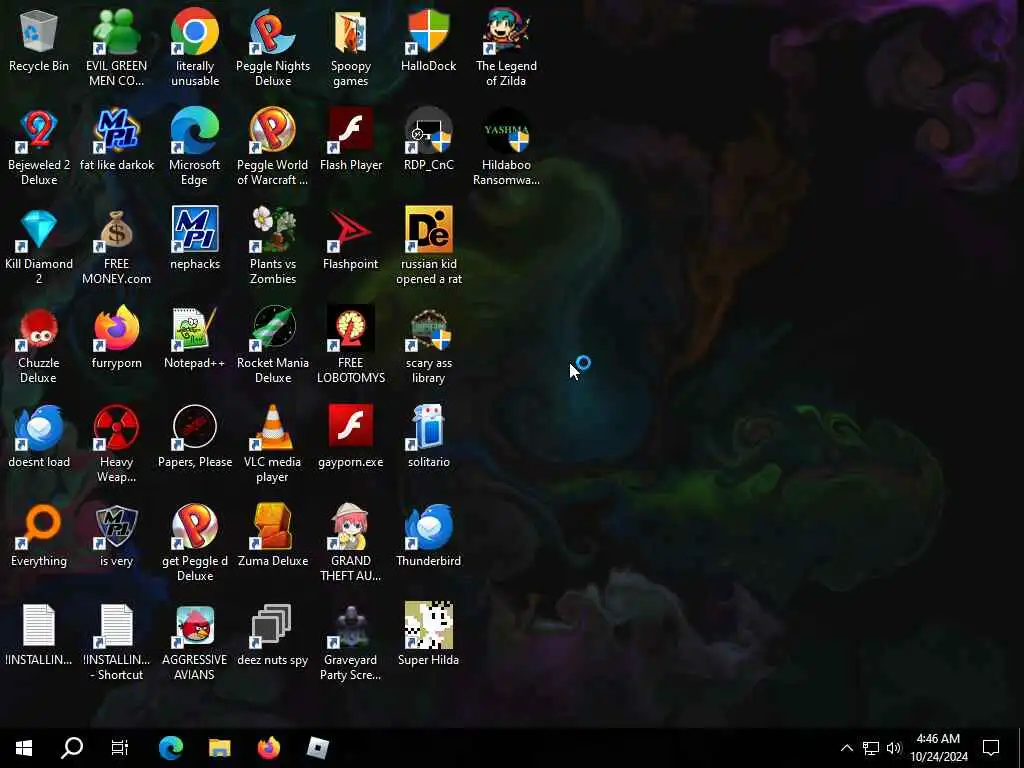1024x768 pixels.
Task: Click the Graveyard Party Scre... icon
Action: pyautogui.click(x=351, y=642)
